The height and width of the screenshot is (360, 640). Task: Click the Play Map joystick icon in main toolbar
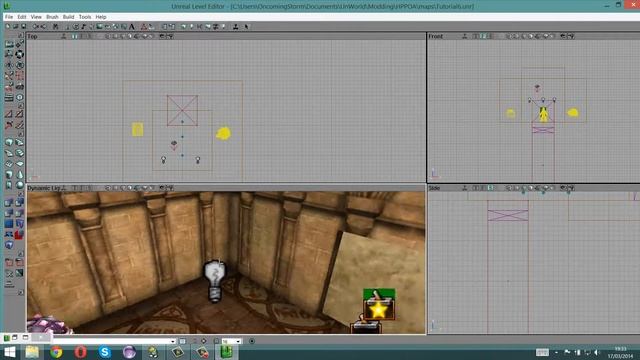(x=236, y=27)
